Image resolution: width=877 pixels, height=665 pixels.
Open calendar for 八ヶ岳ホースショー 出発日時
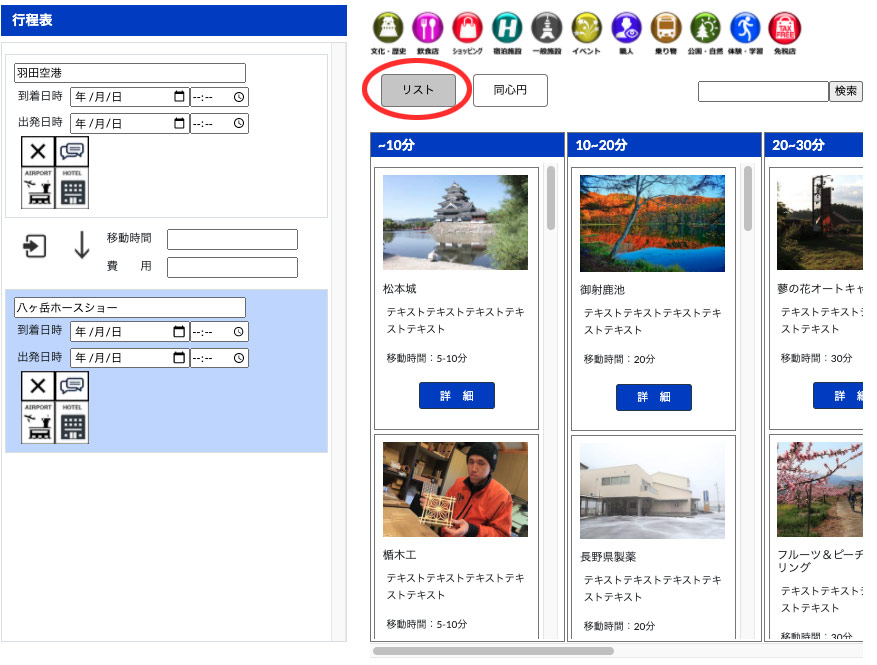tap(179, 358)
